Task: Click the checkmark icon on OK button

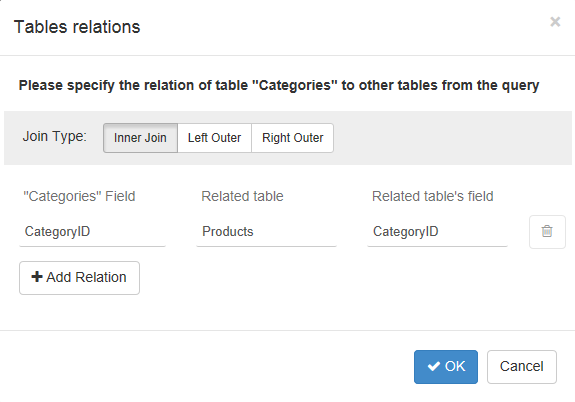Action: point(434,366)
